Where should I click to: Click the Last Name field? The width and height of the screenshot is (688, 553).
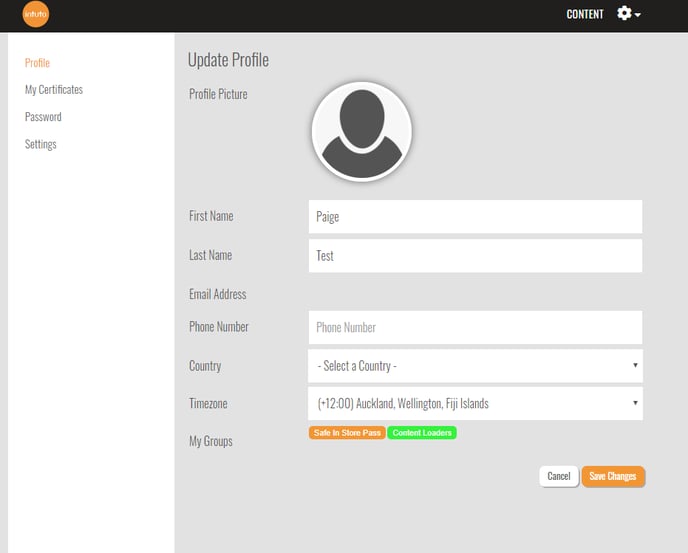point(475,255)
